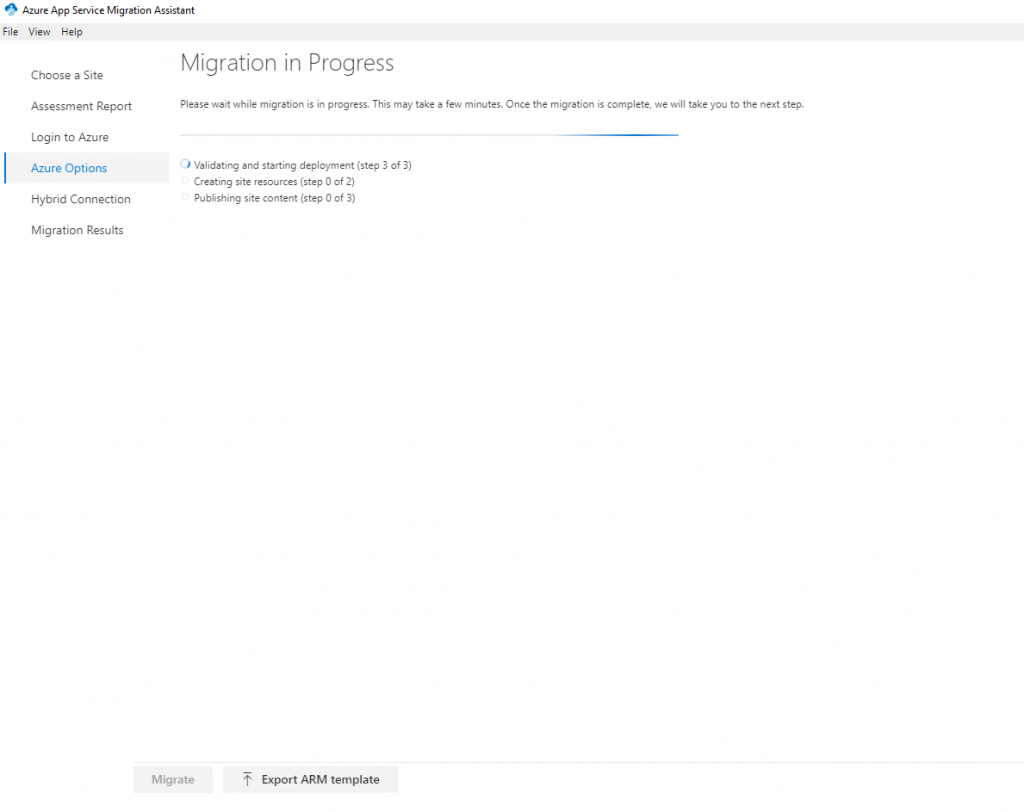Open the File menu

pyautogui.click(x=10, y=31)
